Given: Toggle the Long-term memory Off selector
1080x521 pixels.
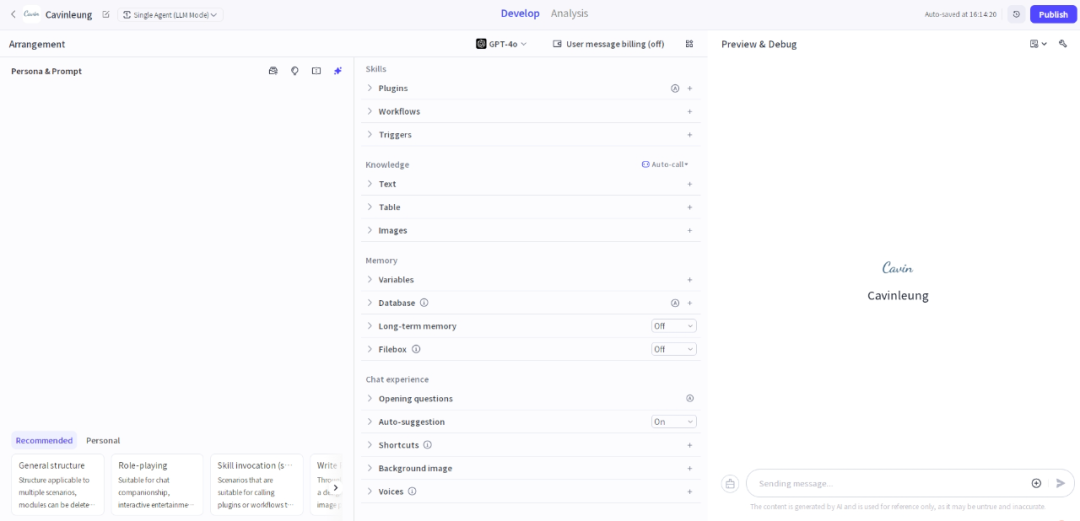Looking at the screenshot, I should pos(674,326).
